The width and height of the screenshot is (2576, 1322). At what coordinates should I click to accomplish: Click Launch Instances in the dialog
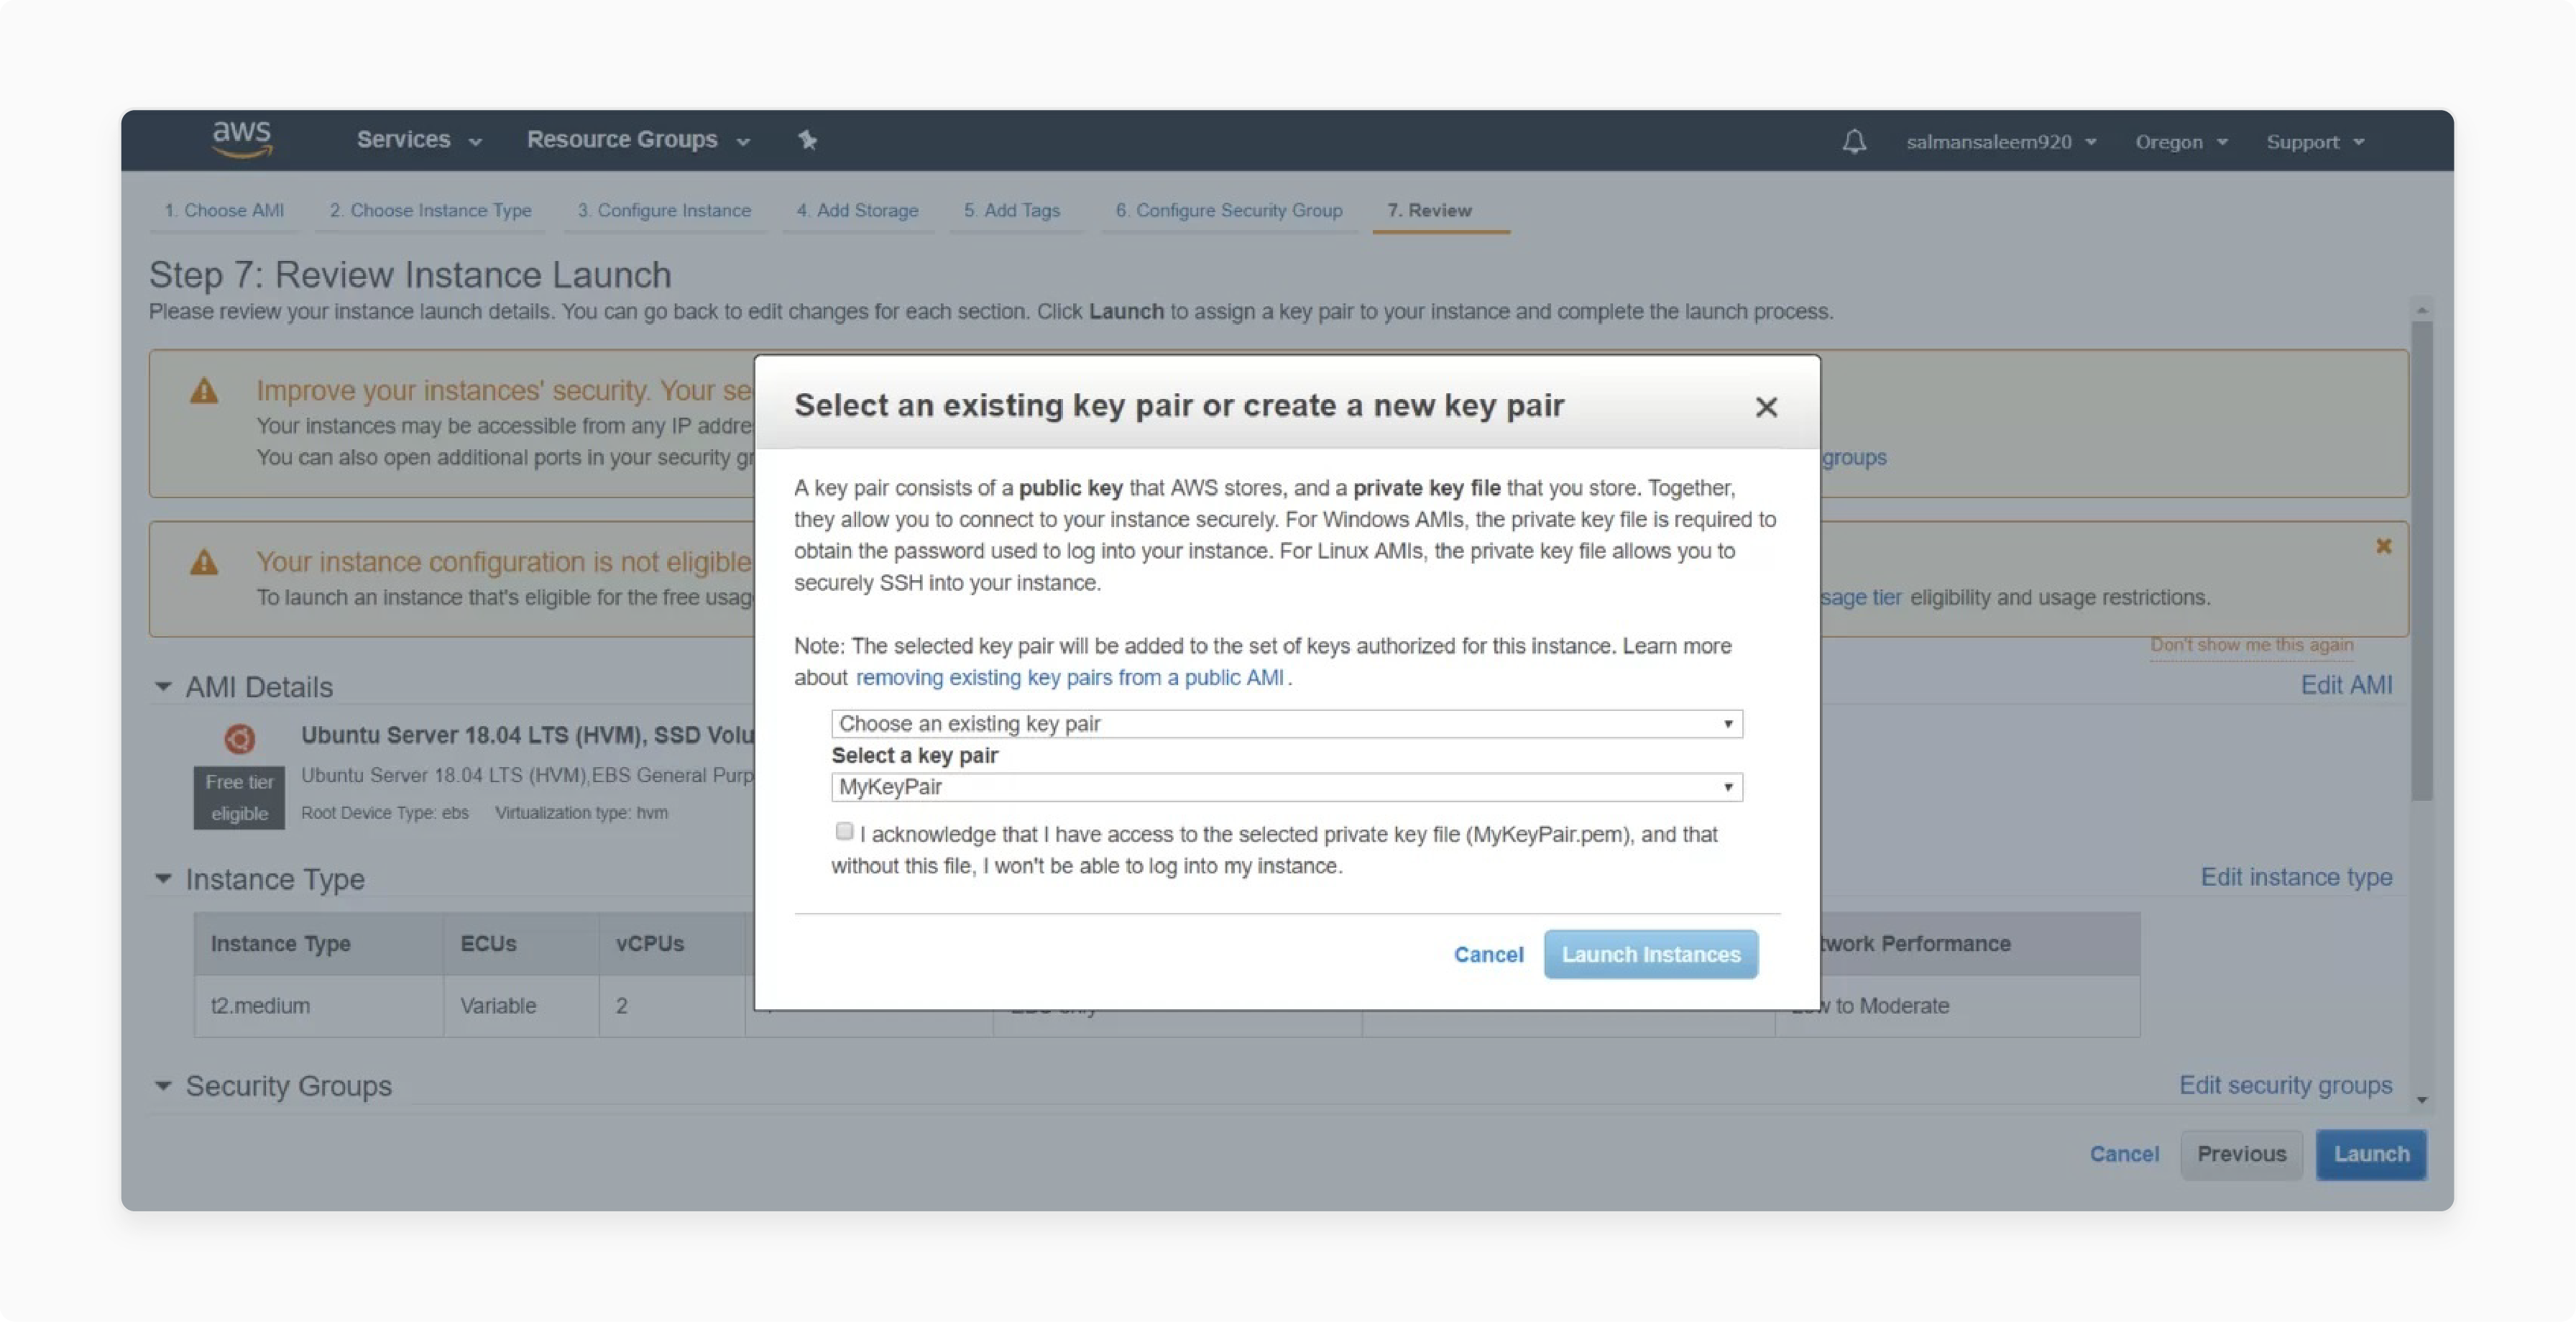[x=1651, y=954]
